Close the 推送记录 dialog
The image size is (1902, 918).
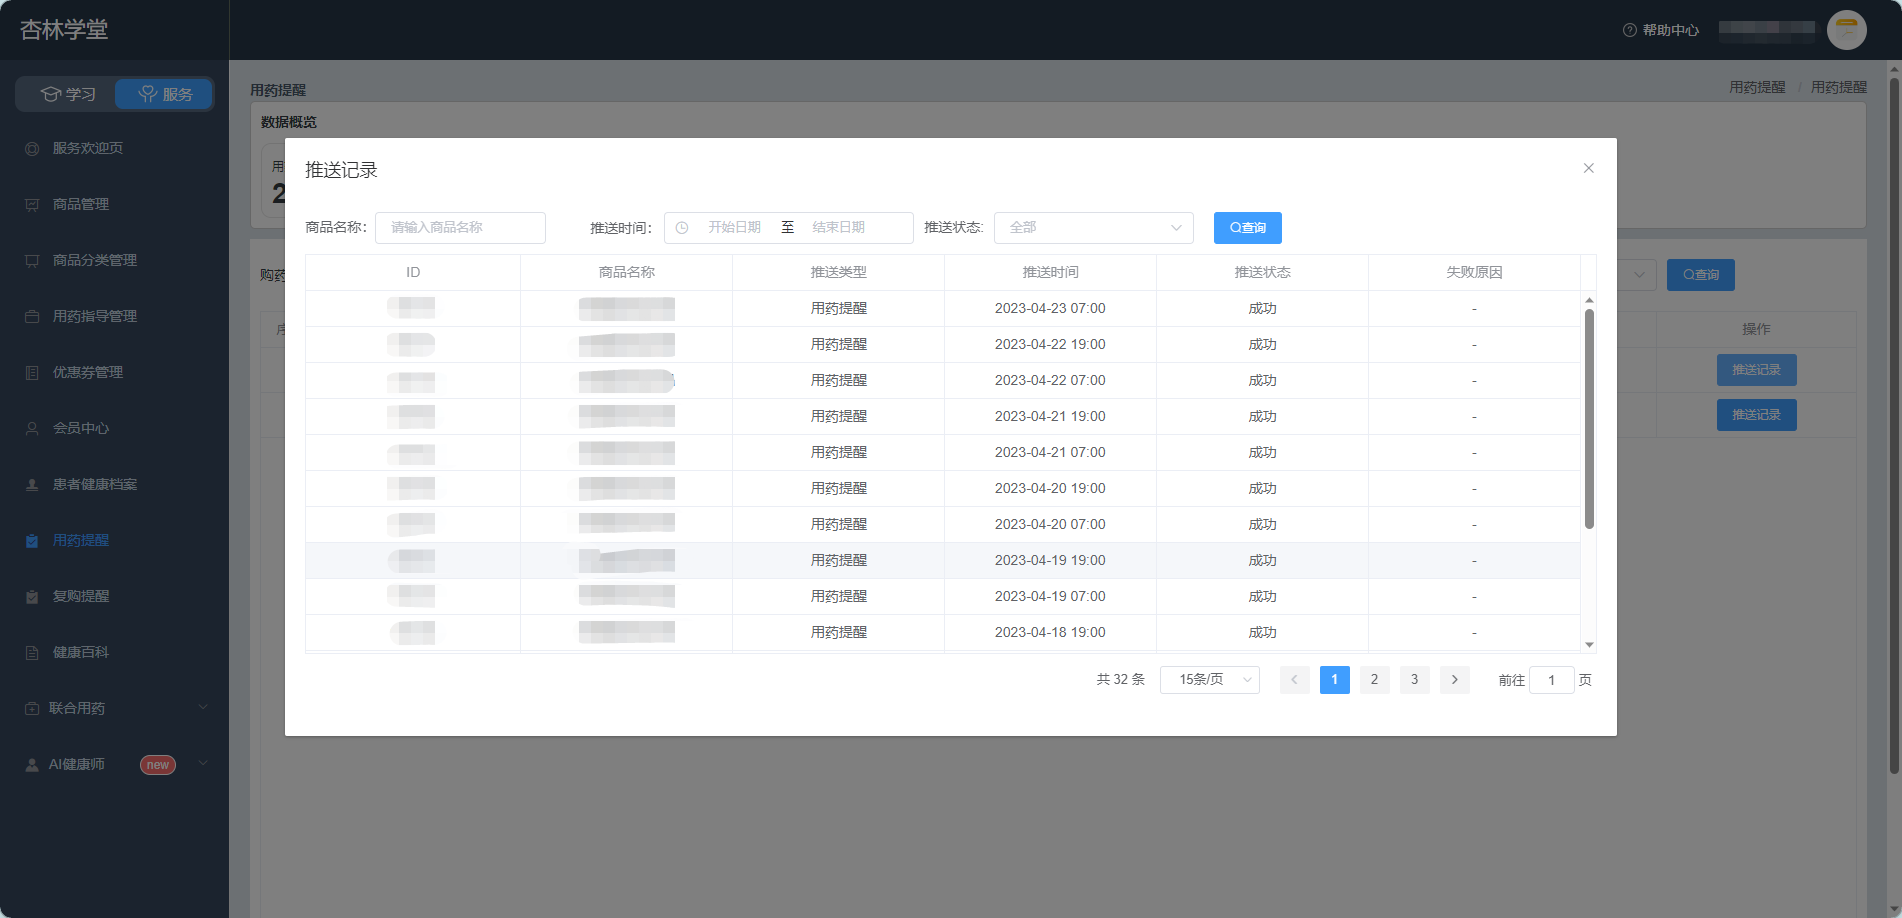(x=1588, y=168)
